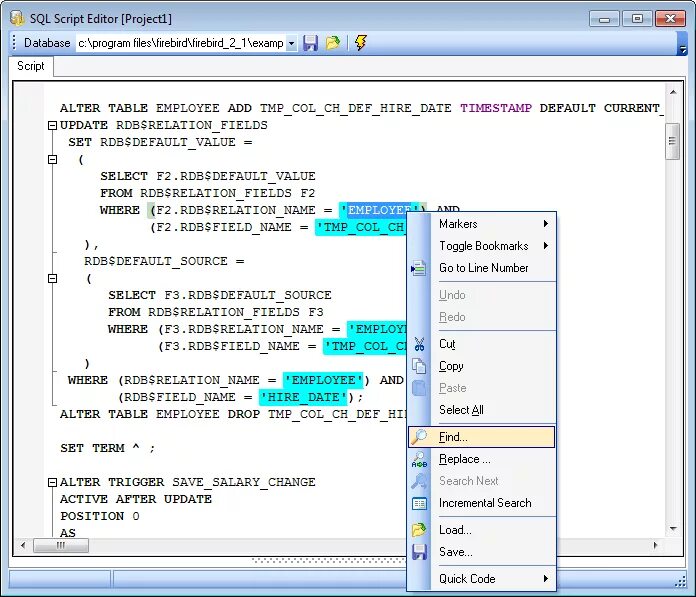Screen dimensions: 696x597
Task: Run the script with the lightning bolt icon
Action: [360, 43]
